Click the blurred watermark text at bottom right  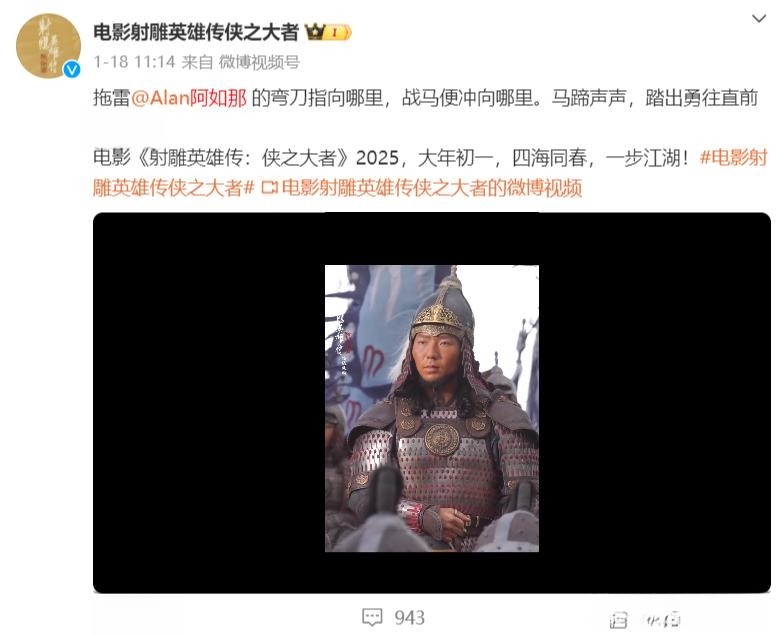point(662,620)
